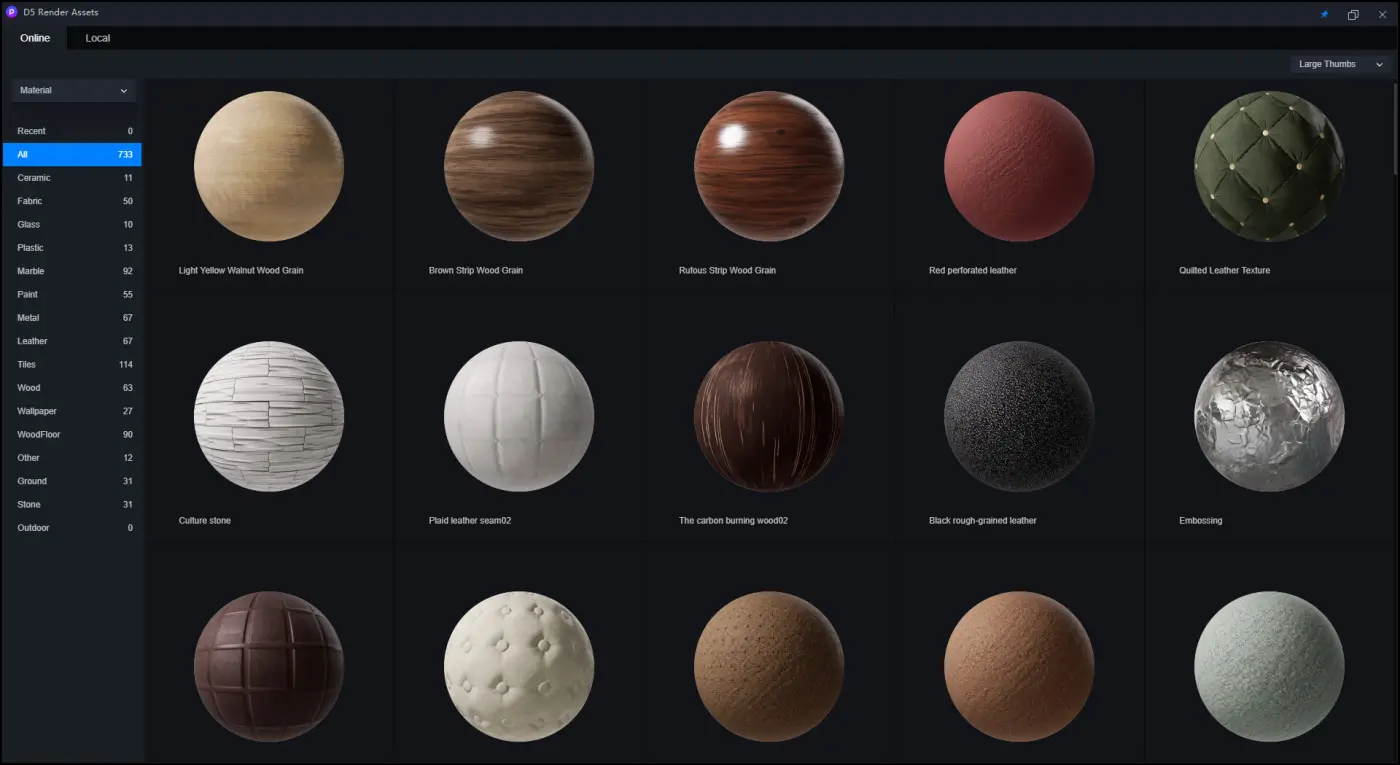Choose the Plastic category
The height and width of the screenshot is (765, 1400).
72,248
